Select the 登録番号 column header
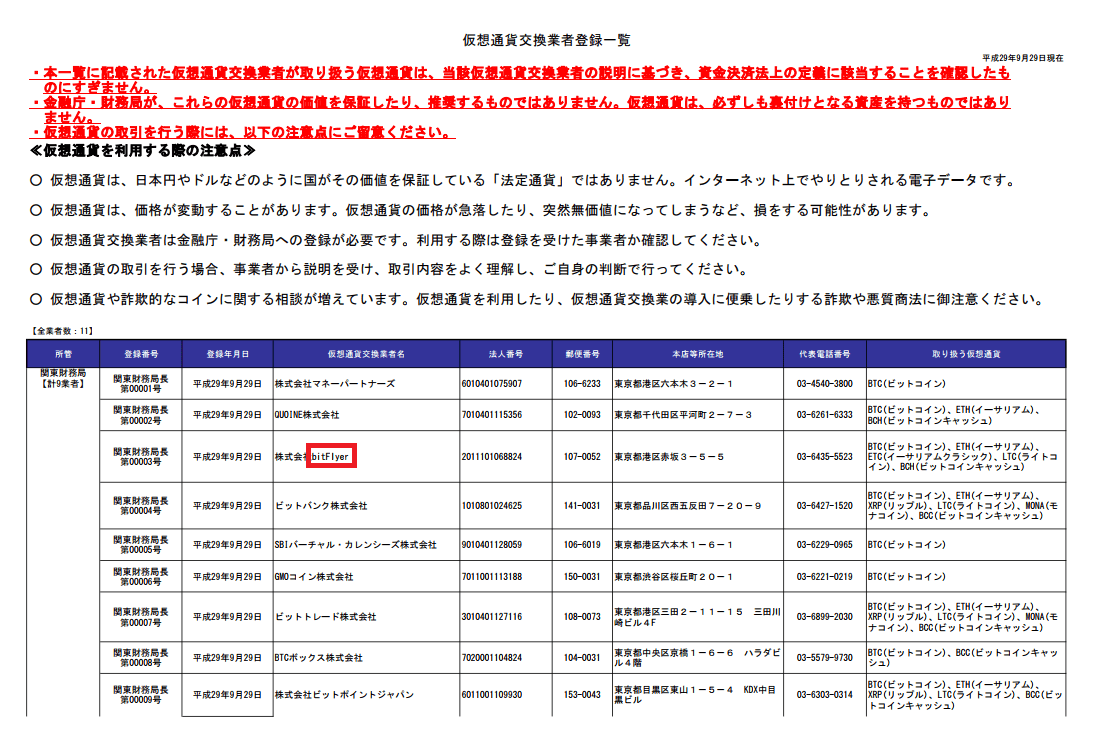 coord(140,354)
